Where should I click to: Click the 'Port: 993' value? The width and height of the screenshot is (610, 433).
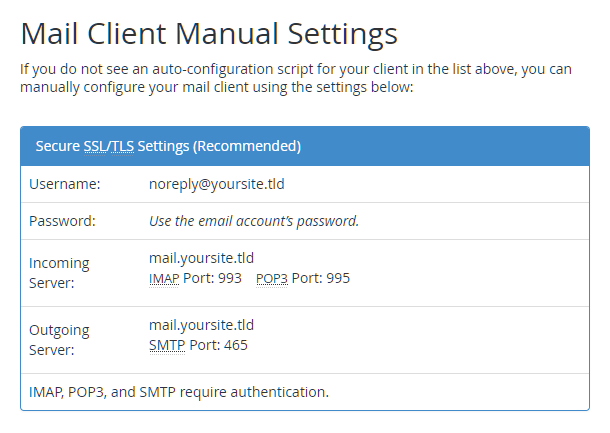212,279
